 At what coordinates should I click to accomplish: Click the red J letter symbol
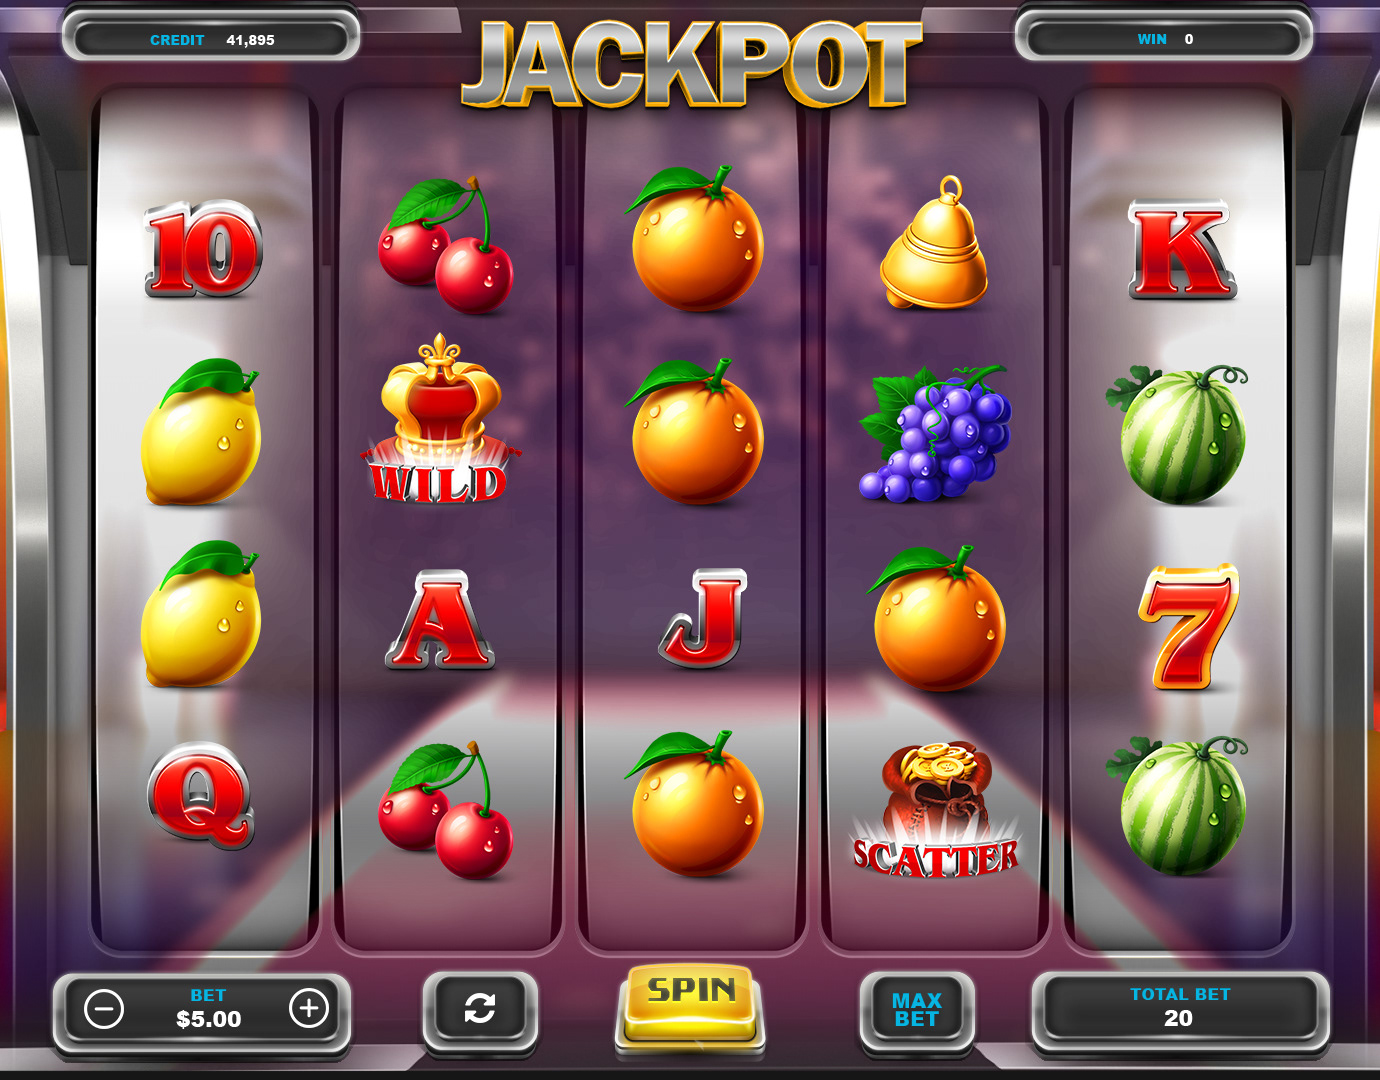coord(704,619)
